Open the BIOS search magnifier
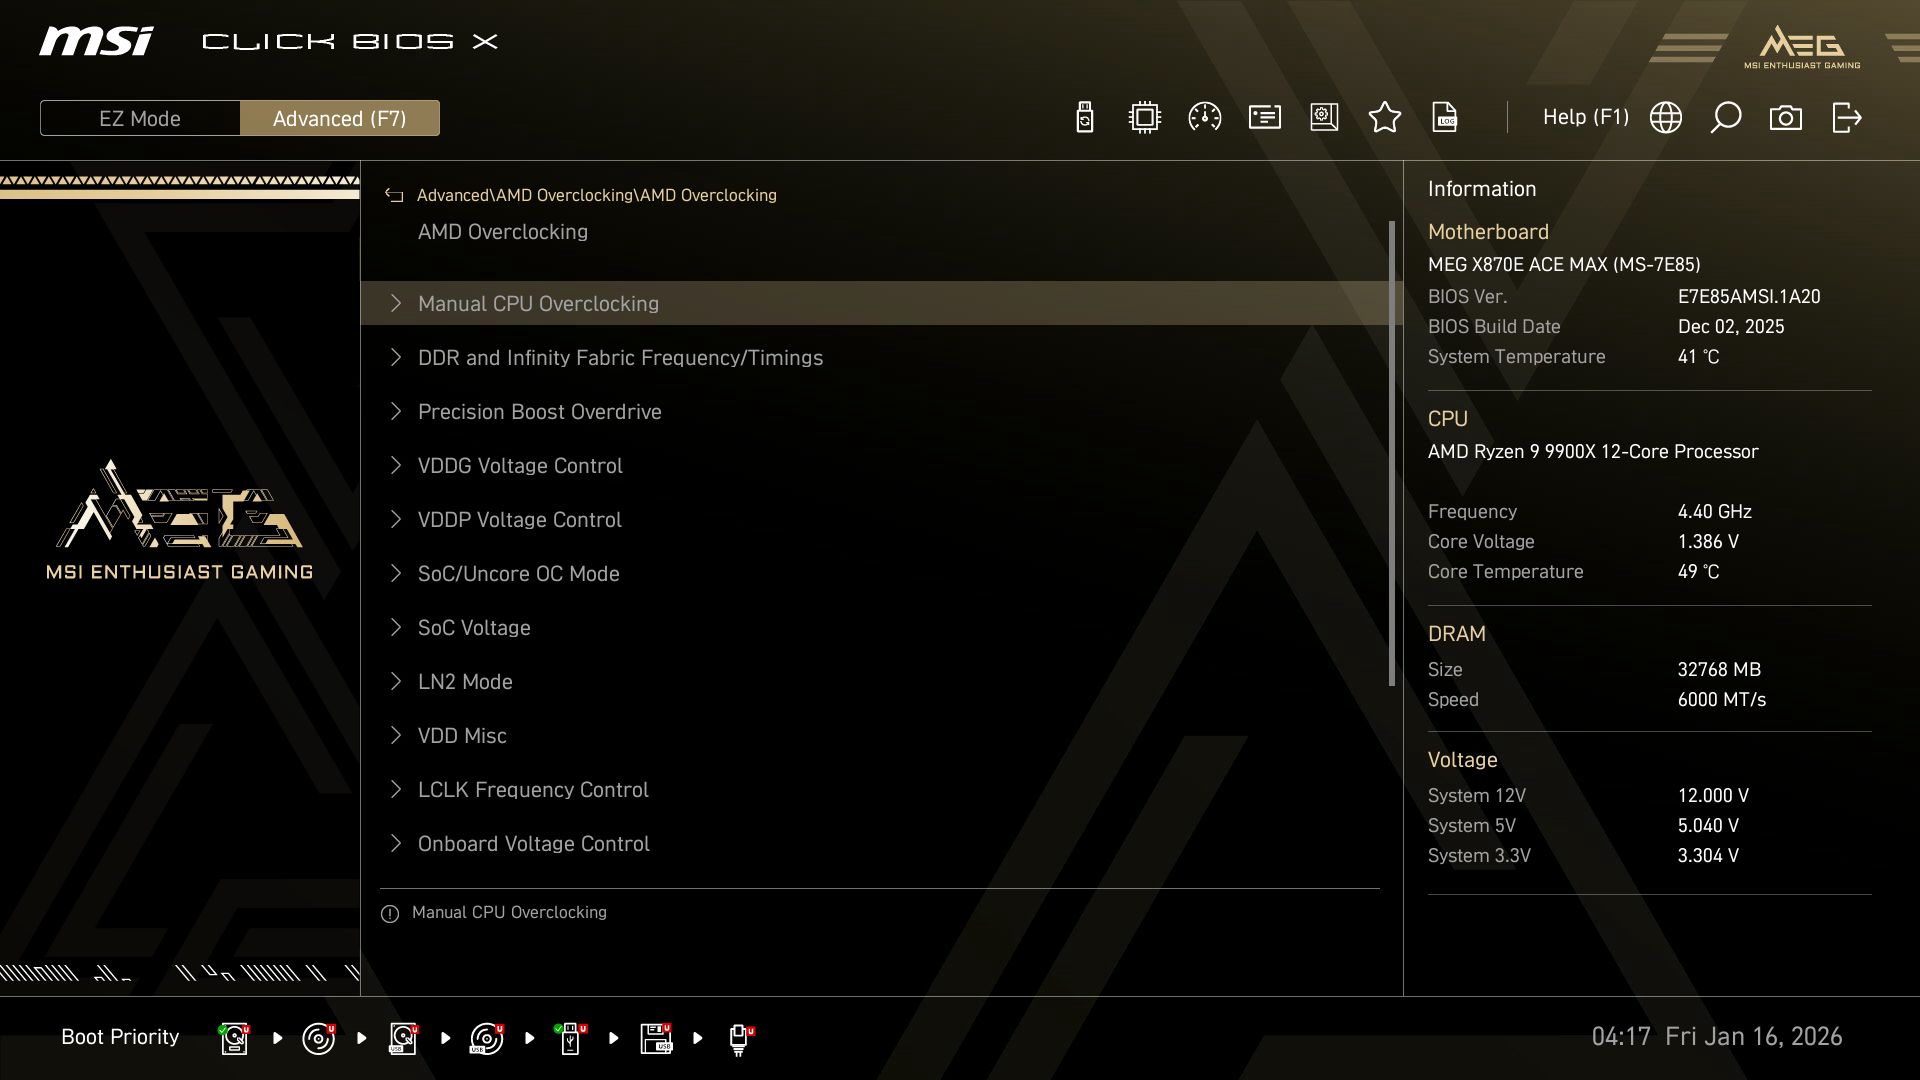Viewport: 1920px width, 1080px height. [x=1726, y=117]
